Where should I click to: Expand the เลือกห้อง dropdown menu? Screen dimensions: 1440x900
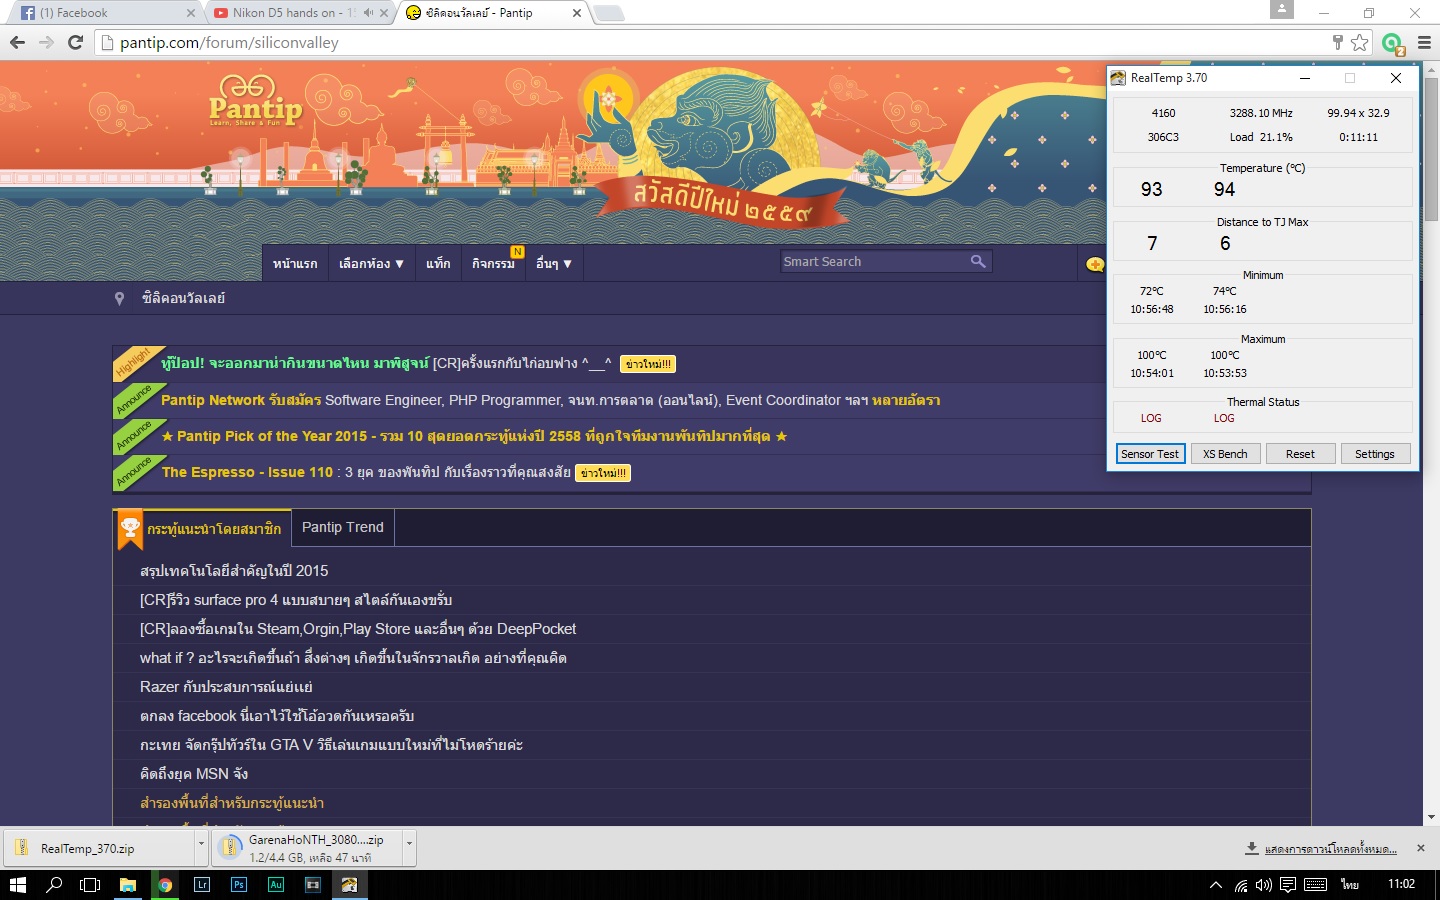[x=371, y=264]
